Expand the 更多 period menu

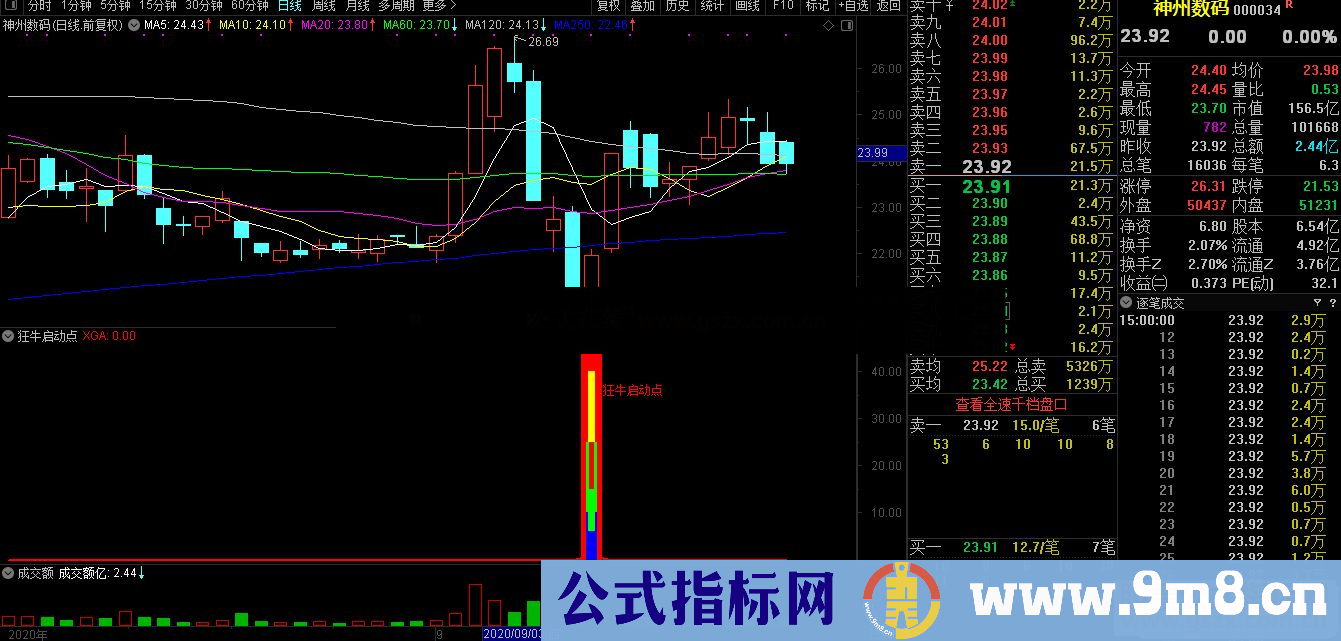(436, 5)
